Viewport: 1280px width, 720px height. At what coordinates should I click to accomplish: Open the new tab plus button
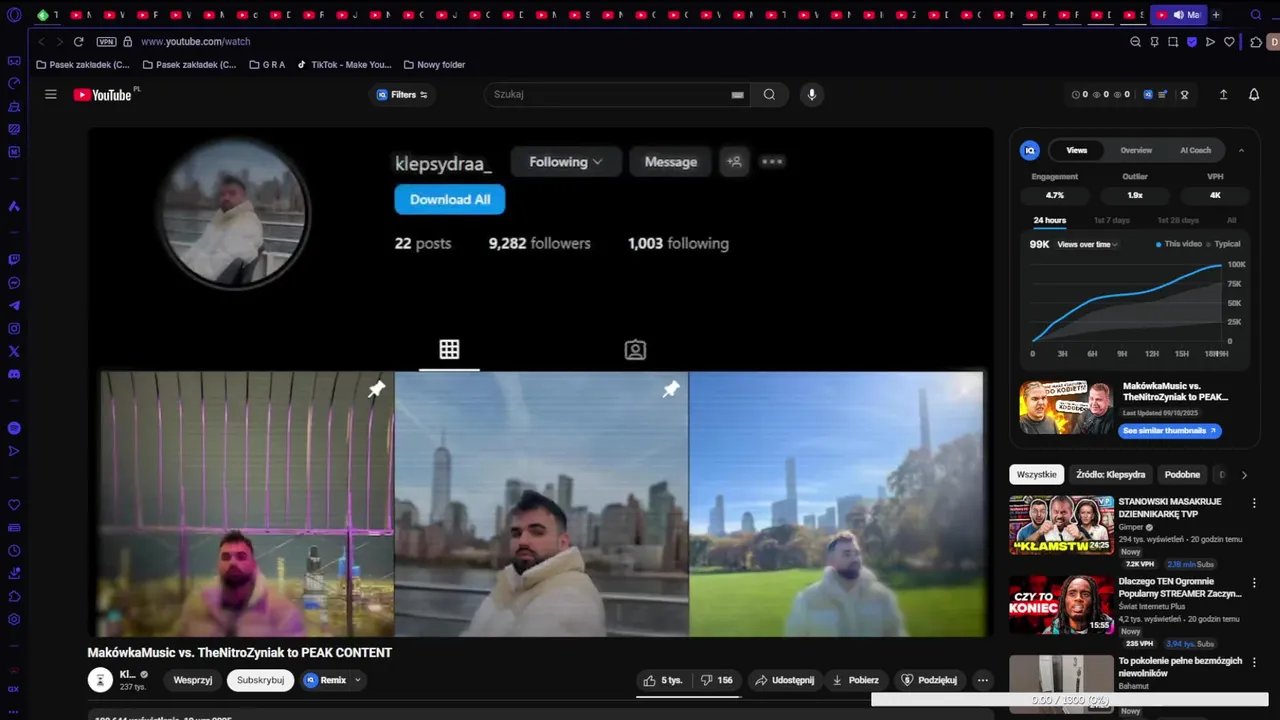1216,15
